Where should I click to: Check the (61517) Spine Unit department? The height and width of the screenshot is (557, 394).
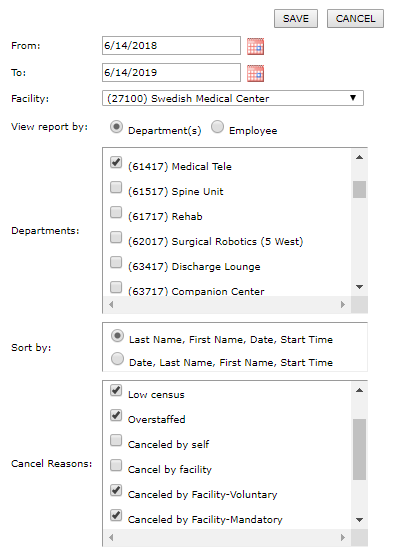pyautogui.click(x=116, y=187)
